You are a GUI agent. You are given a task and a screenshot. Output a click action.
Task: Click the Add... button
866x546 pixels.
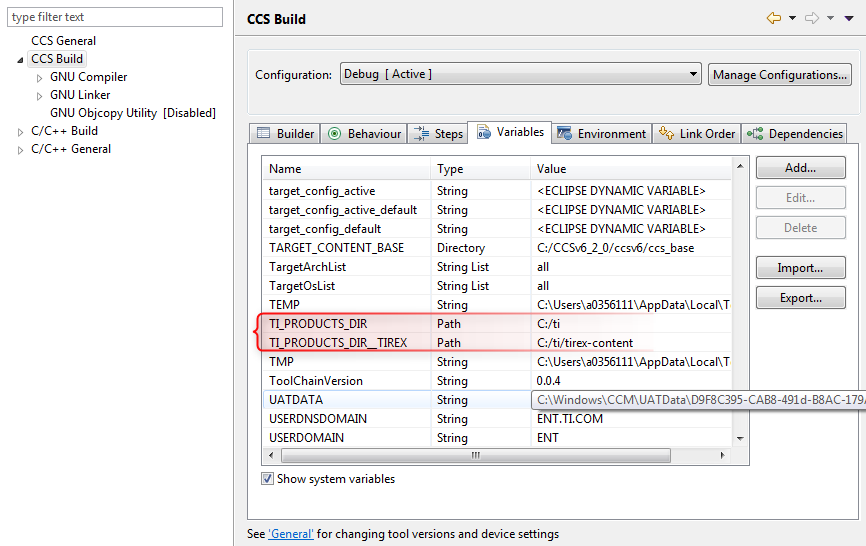point(800,168)
